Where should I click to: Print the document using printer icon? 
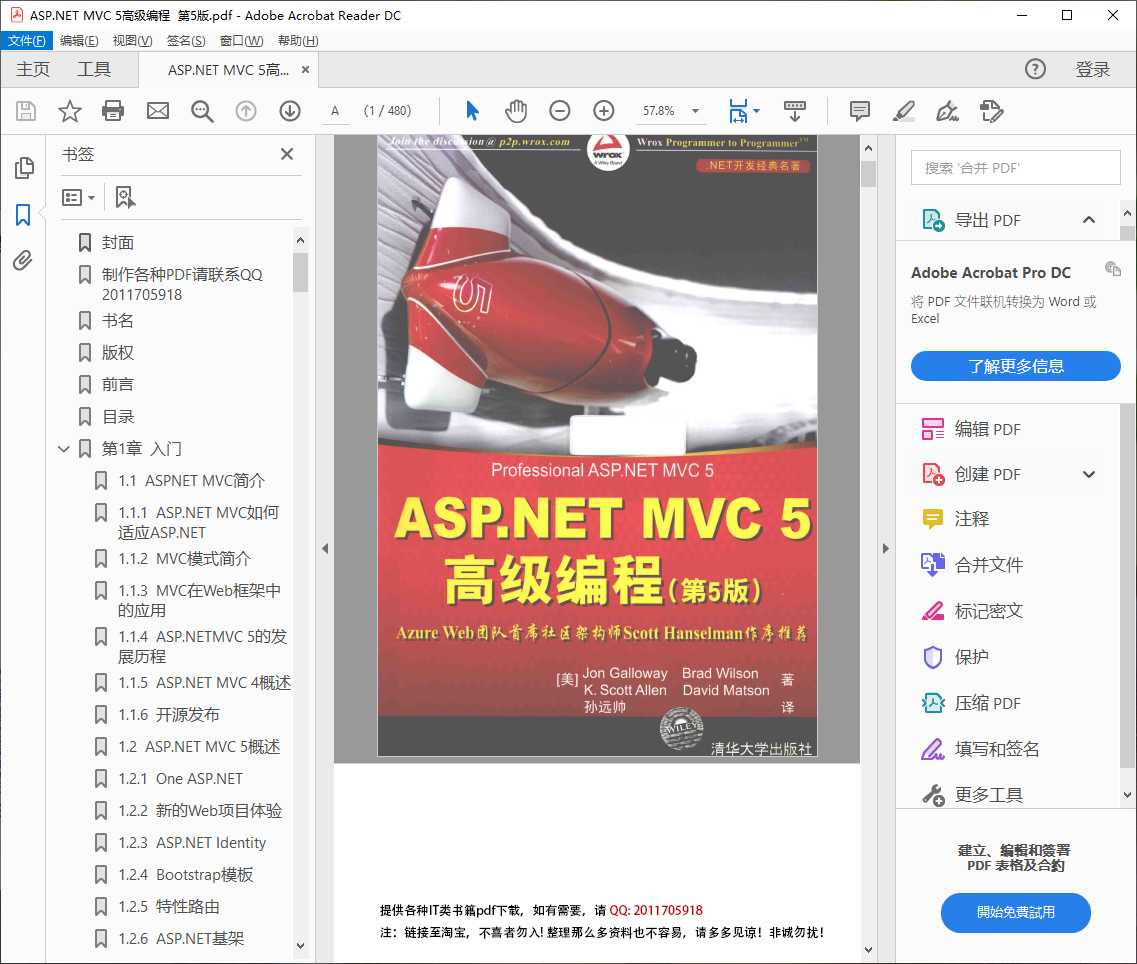(113, 111)
